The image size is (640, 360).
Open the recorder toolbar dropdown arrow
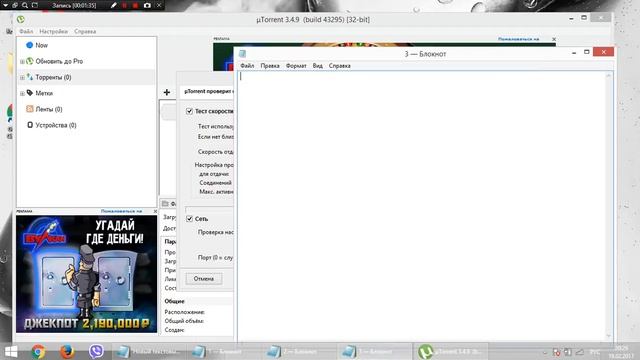tap(5, 5)
